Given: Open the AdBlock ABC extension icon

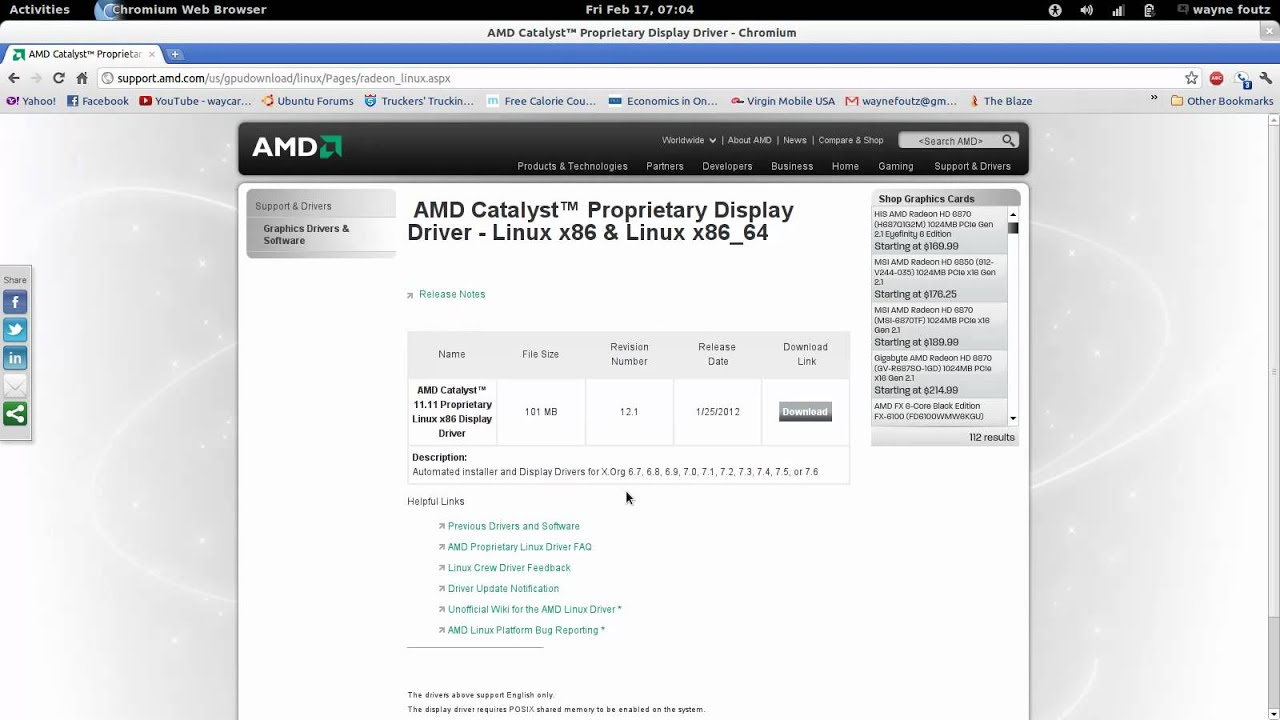Looking at the screenshot, I should [x=1217, y=78].
